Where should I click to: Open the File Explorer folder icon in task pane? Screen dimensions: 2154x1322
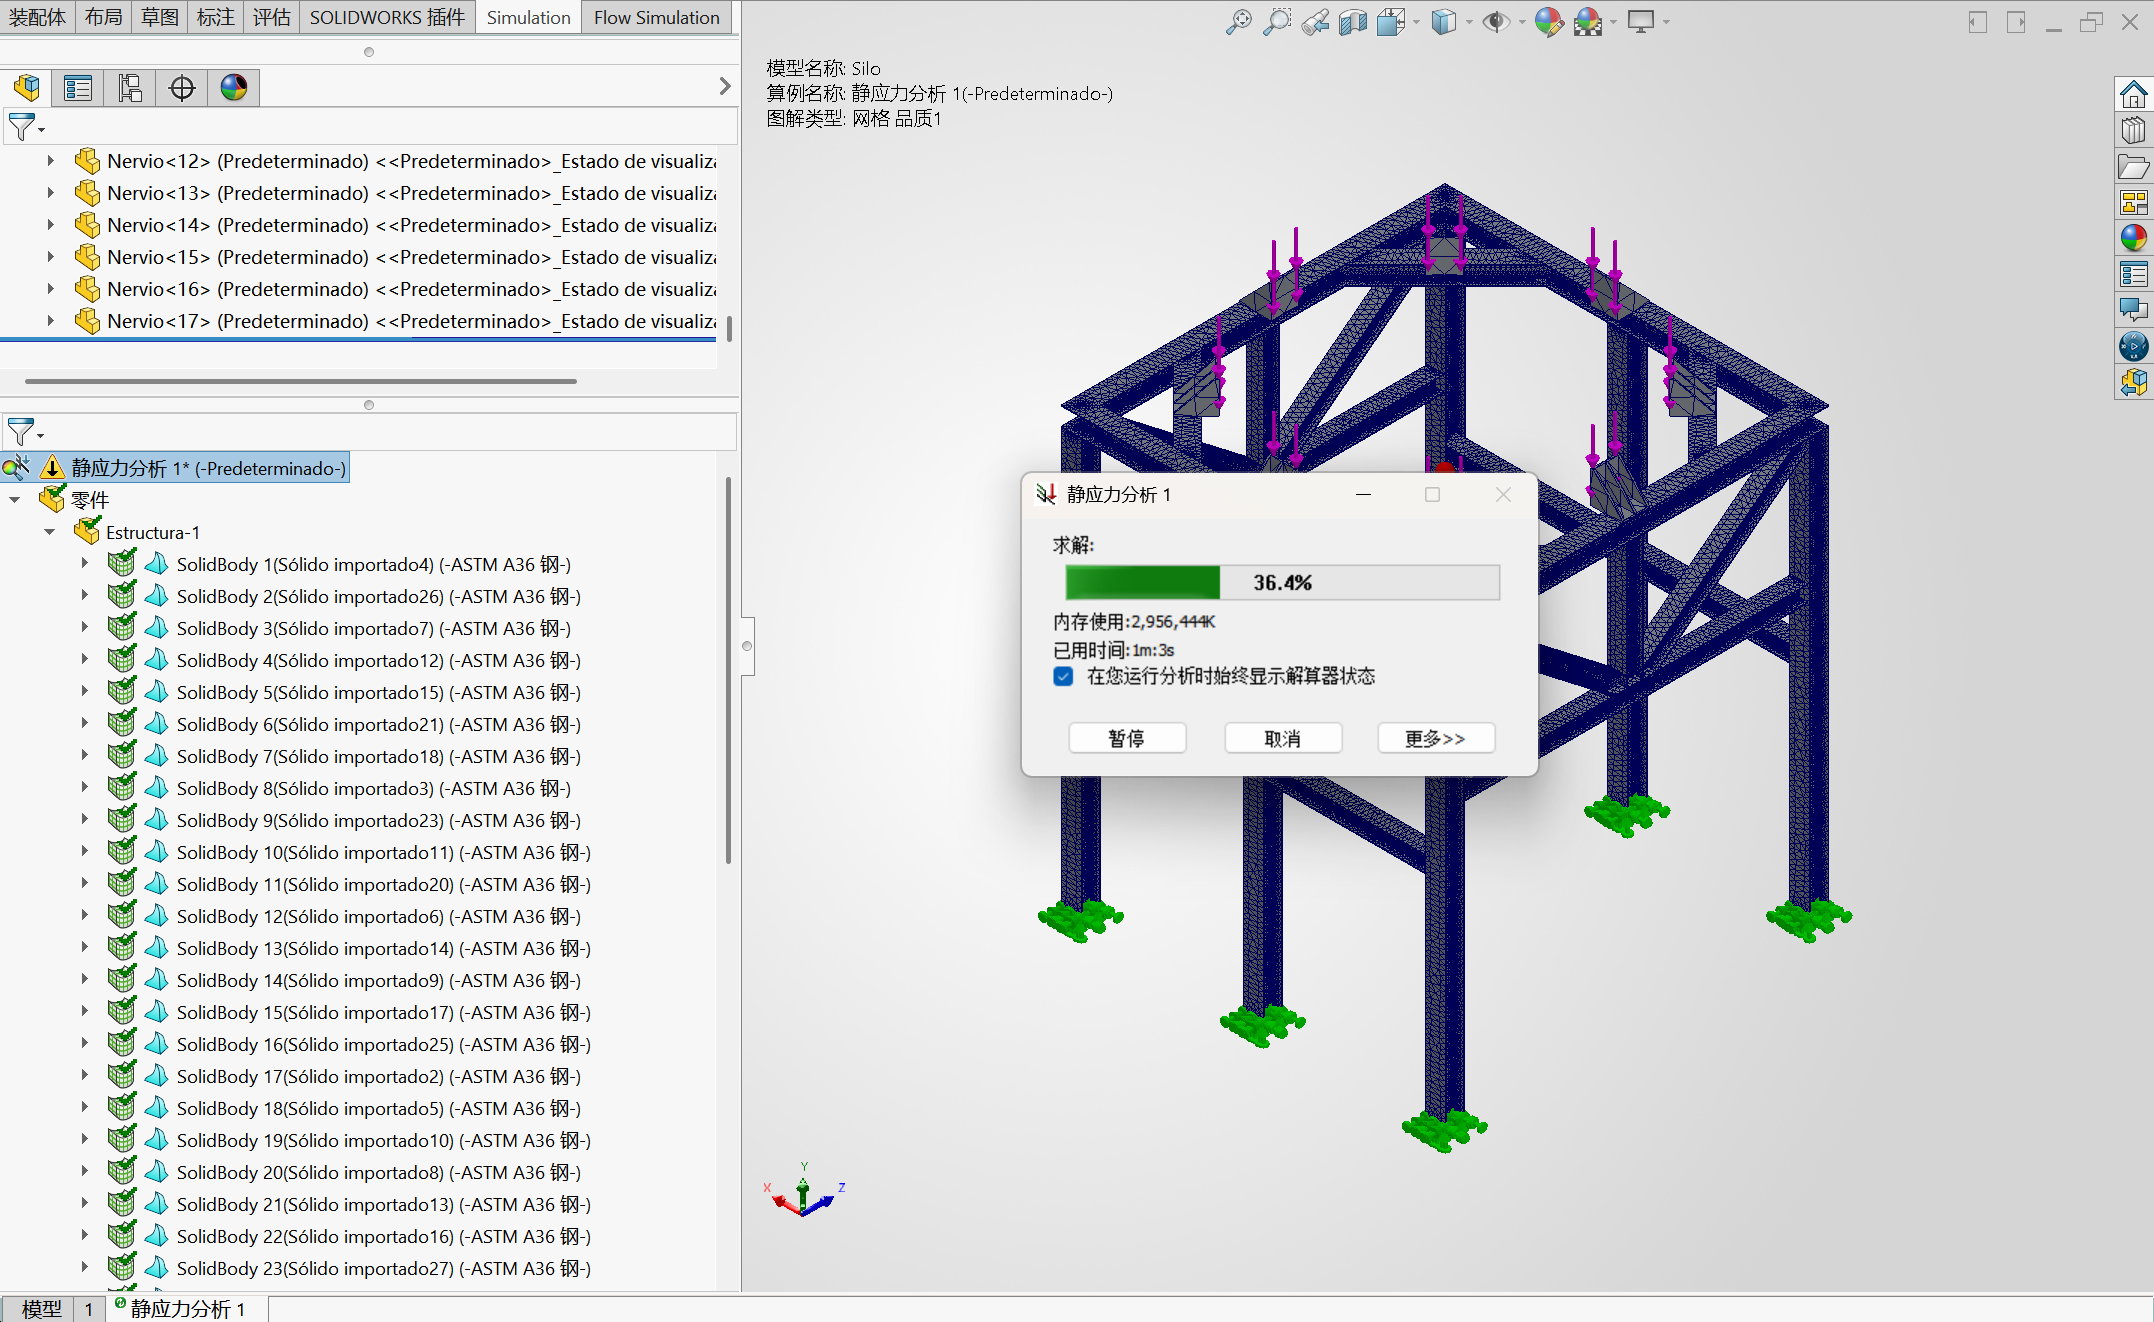pos(2134,167)
